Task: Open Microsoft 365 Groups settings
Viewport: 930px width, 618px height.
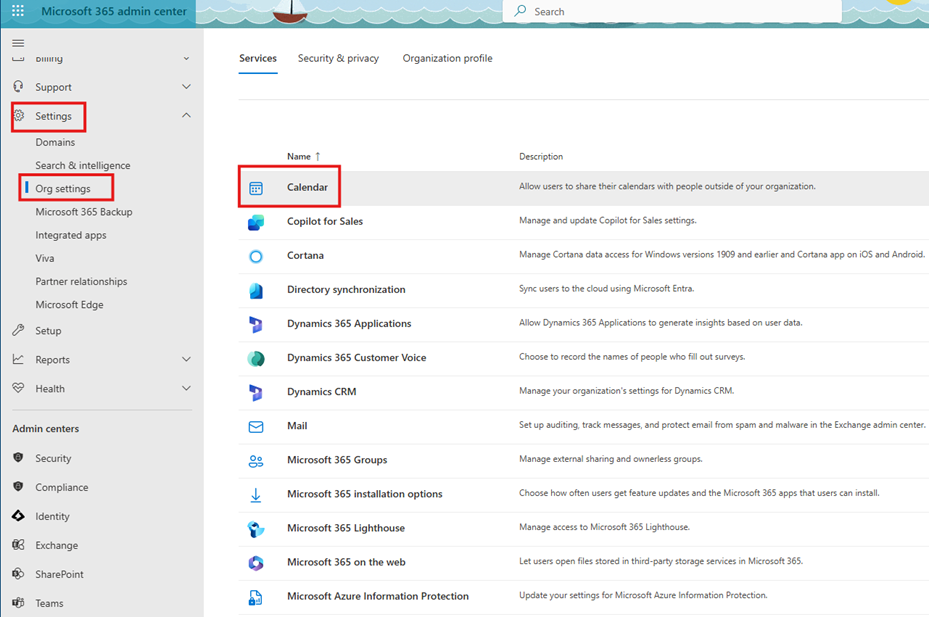Action: 337,460
